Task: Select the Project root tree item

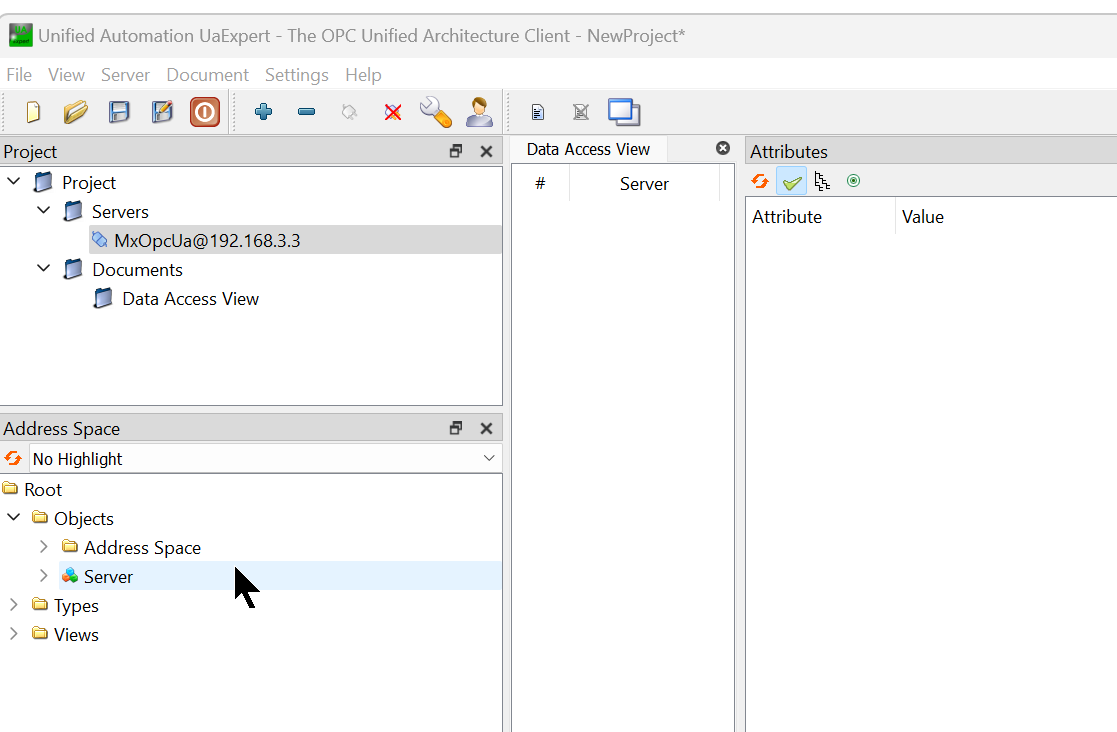Action: (88, 183)
